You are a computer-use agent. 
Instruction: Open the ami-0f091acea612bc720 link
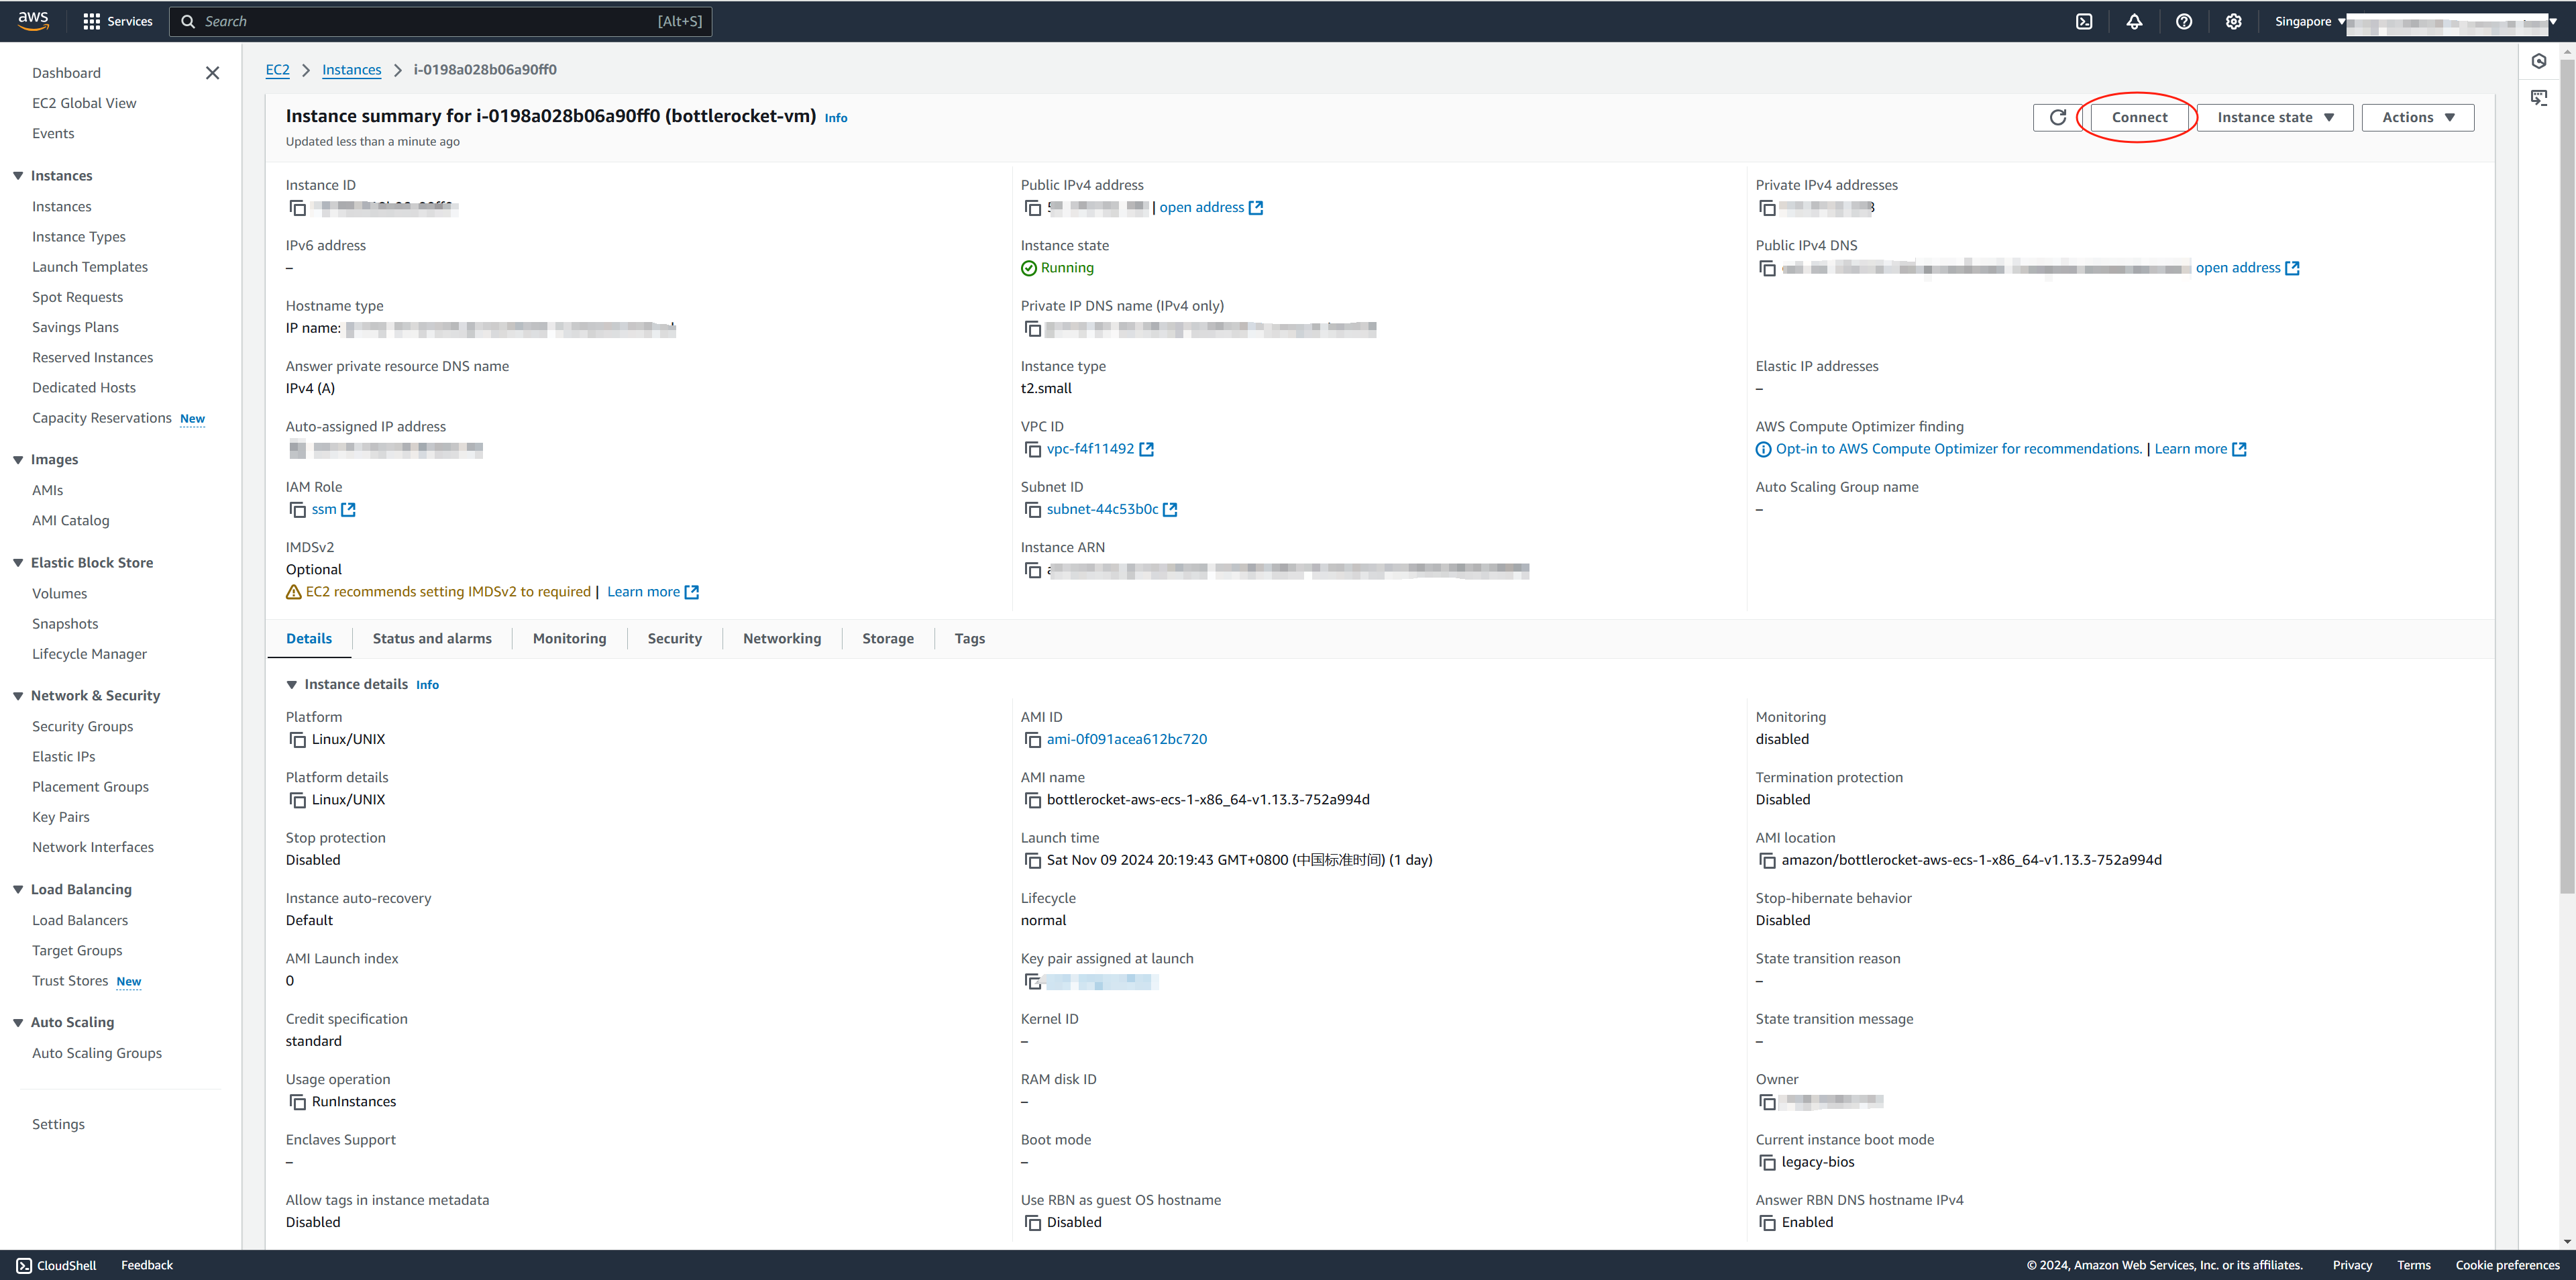[1126, 739]
